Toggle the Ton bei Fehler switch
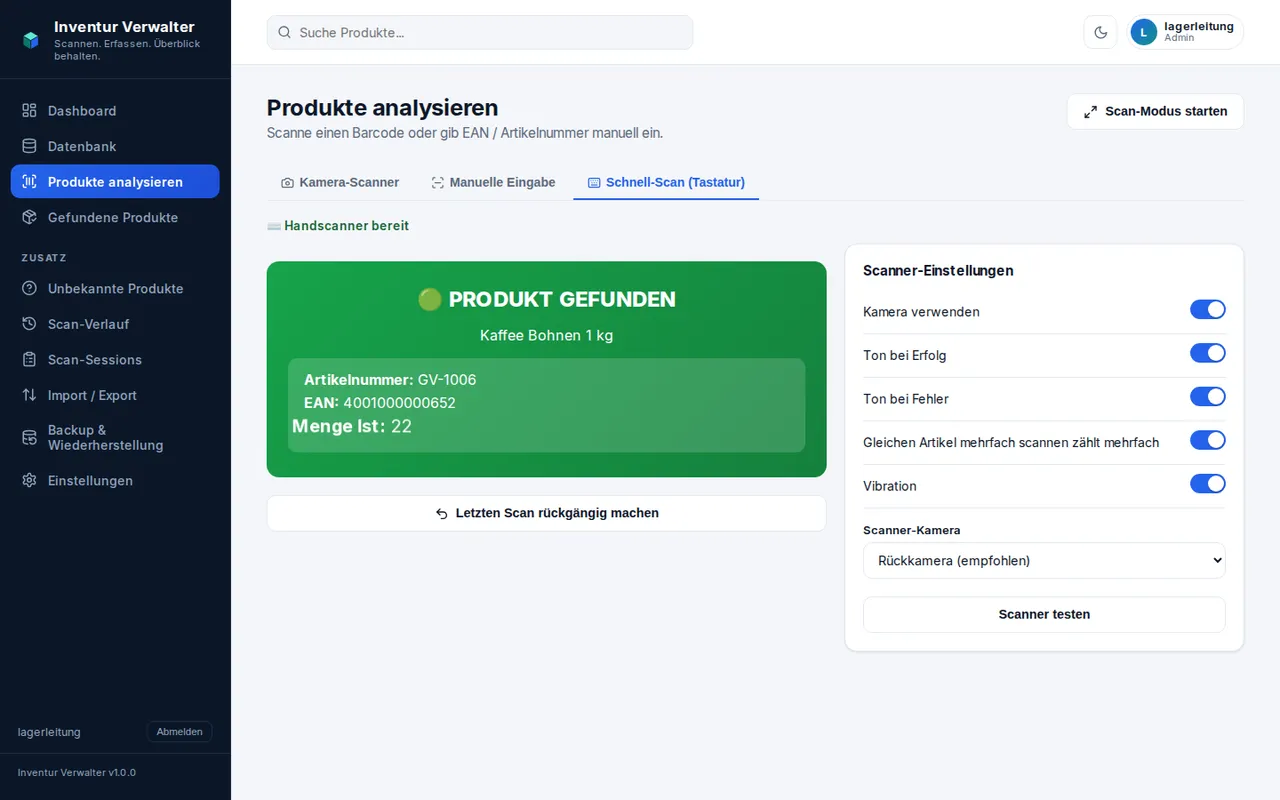This screenshot has width=1280, height=800. pyautogui.click(x=1208, y=397)
